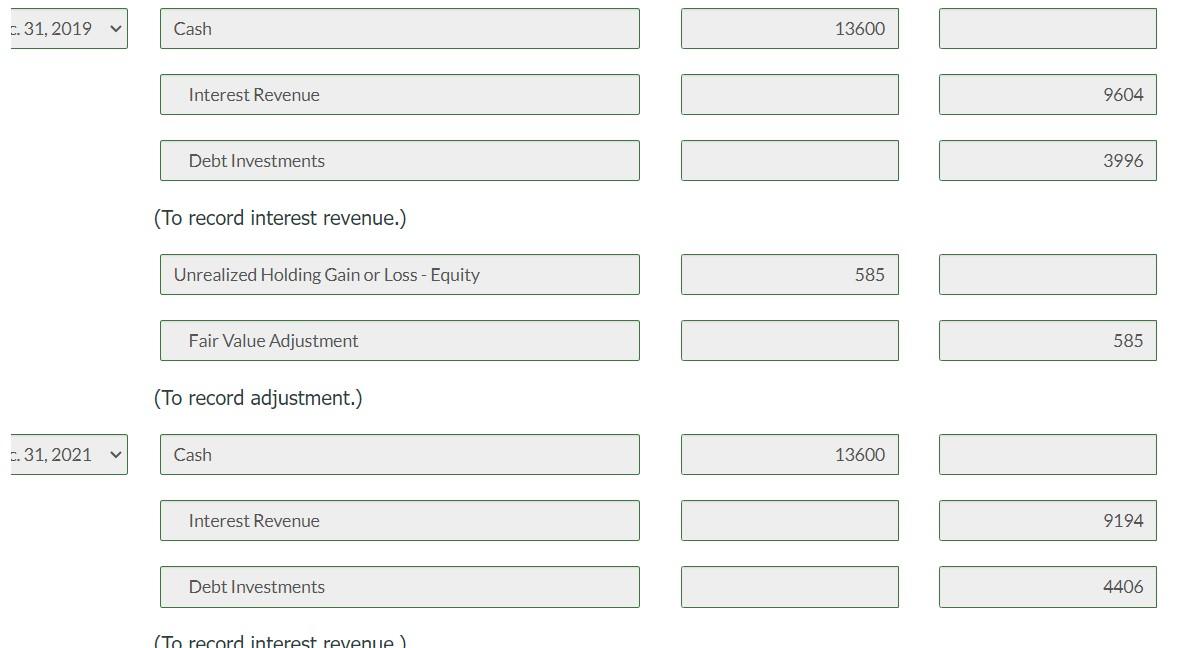
Task: Open the Dec. 31, 2021 date dropdown
Action: coord(60,454)
